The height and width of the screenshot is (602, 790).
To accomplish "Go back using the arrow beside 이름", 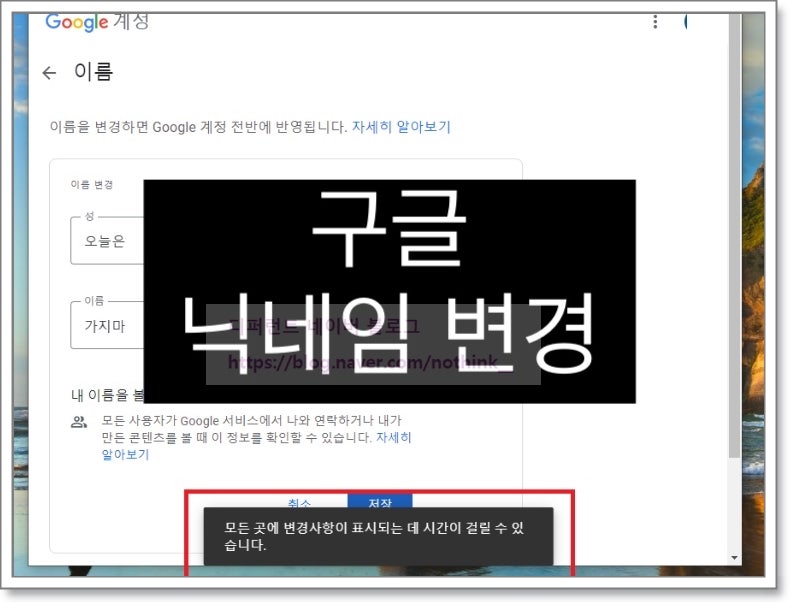I will coord(49,73).
